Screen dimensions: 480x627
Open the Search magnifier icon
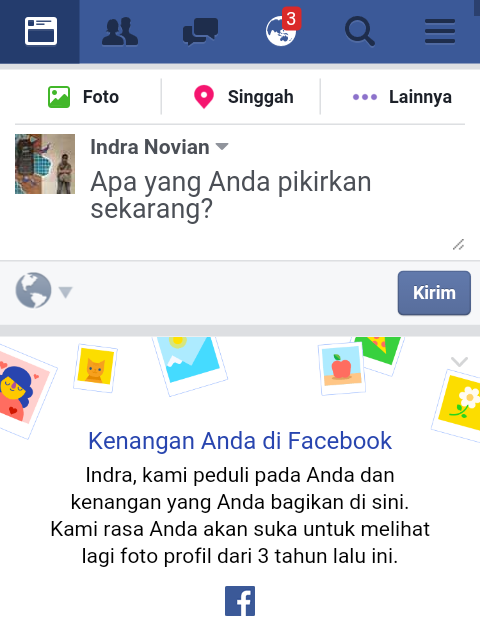click(x=360, y=31)
